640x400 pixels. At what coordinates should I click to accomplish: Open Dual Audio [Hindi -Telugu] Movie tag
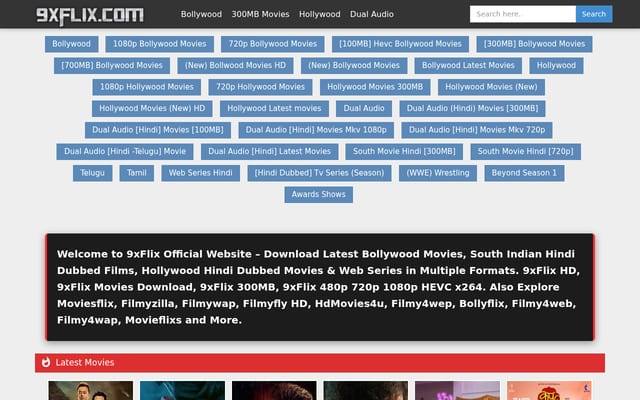[x=125, y=152]
